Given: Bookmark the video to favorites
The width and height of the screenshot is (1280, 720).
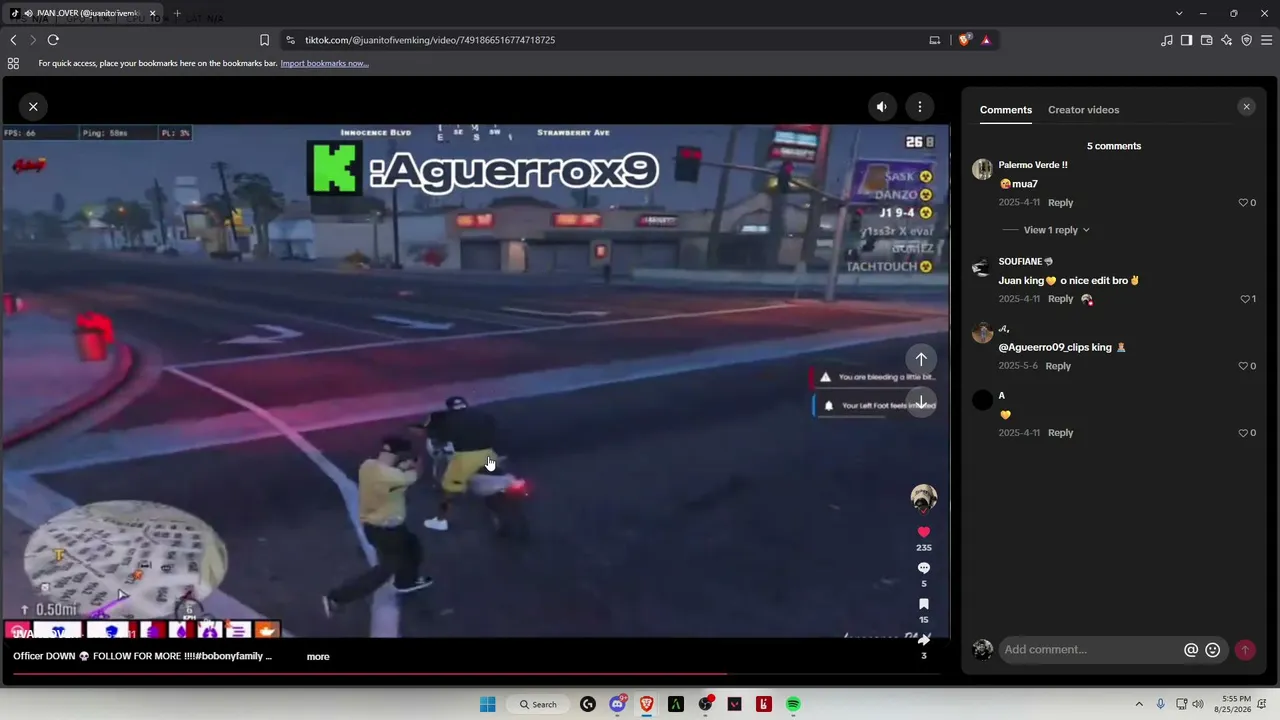Looking at the screenshot, I should point(924,604).
